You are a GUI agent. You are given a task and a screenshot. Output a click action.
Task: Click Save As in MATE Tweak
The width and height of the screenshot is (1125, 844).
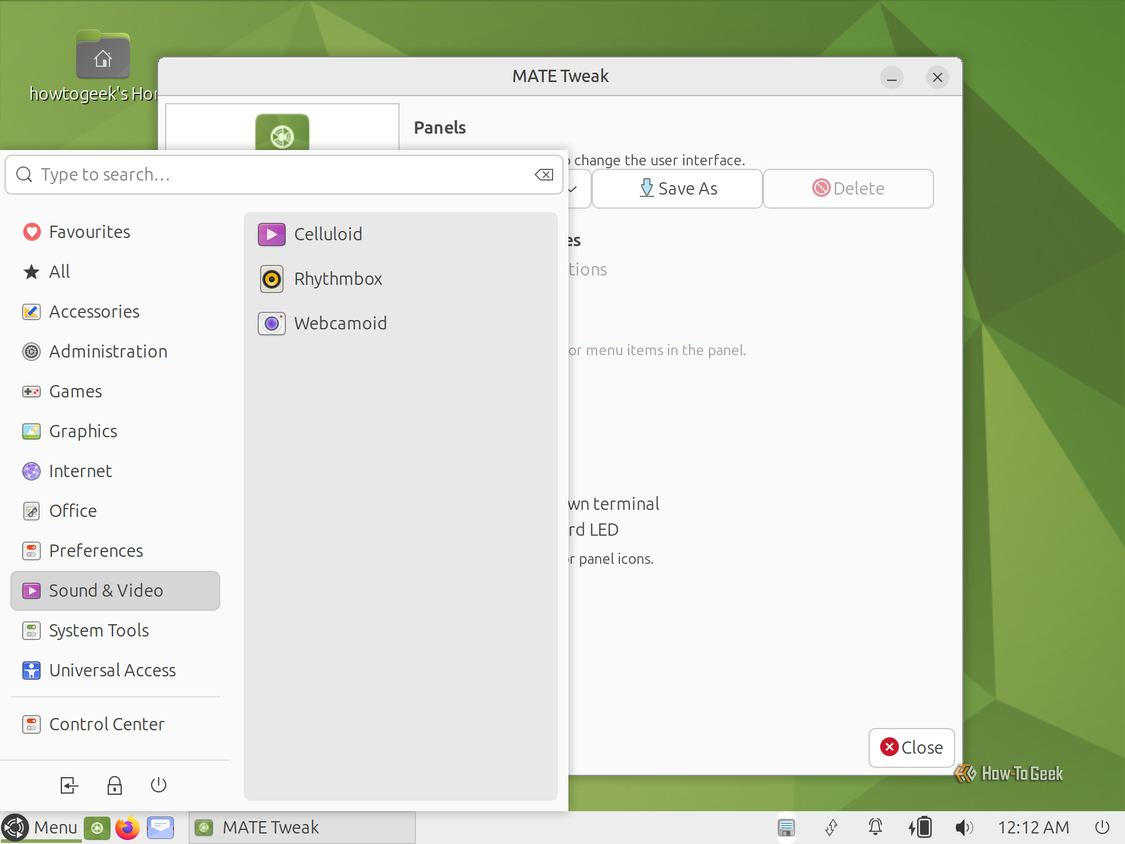tap(677, 189)
